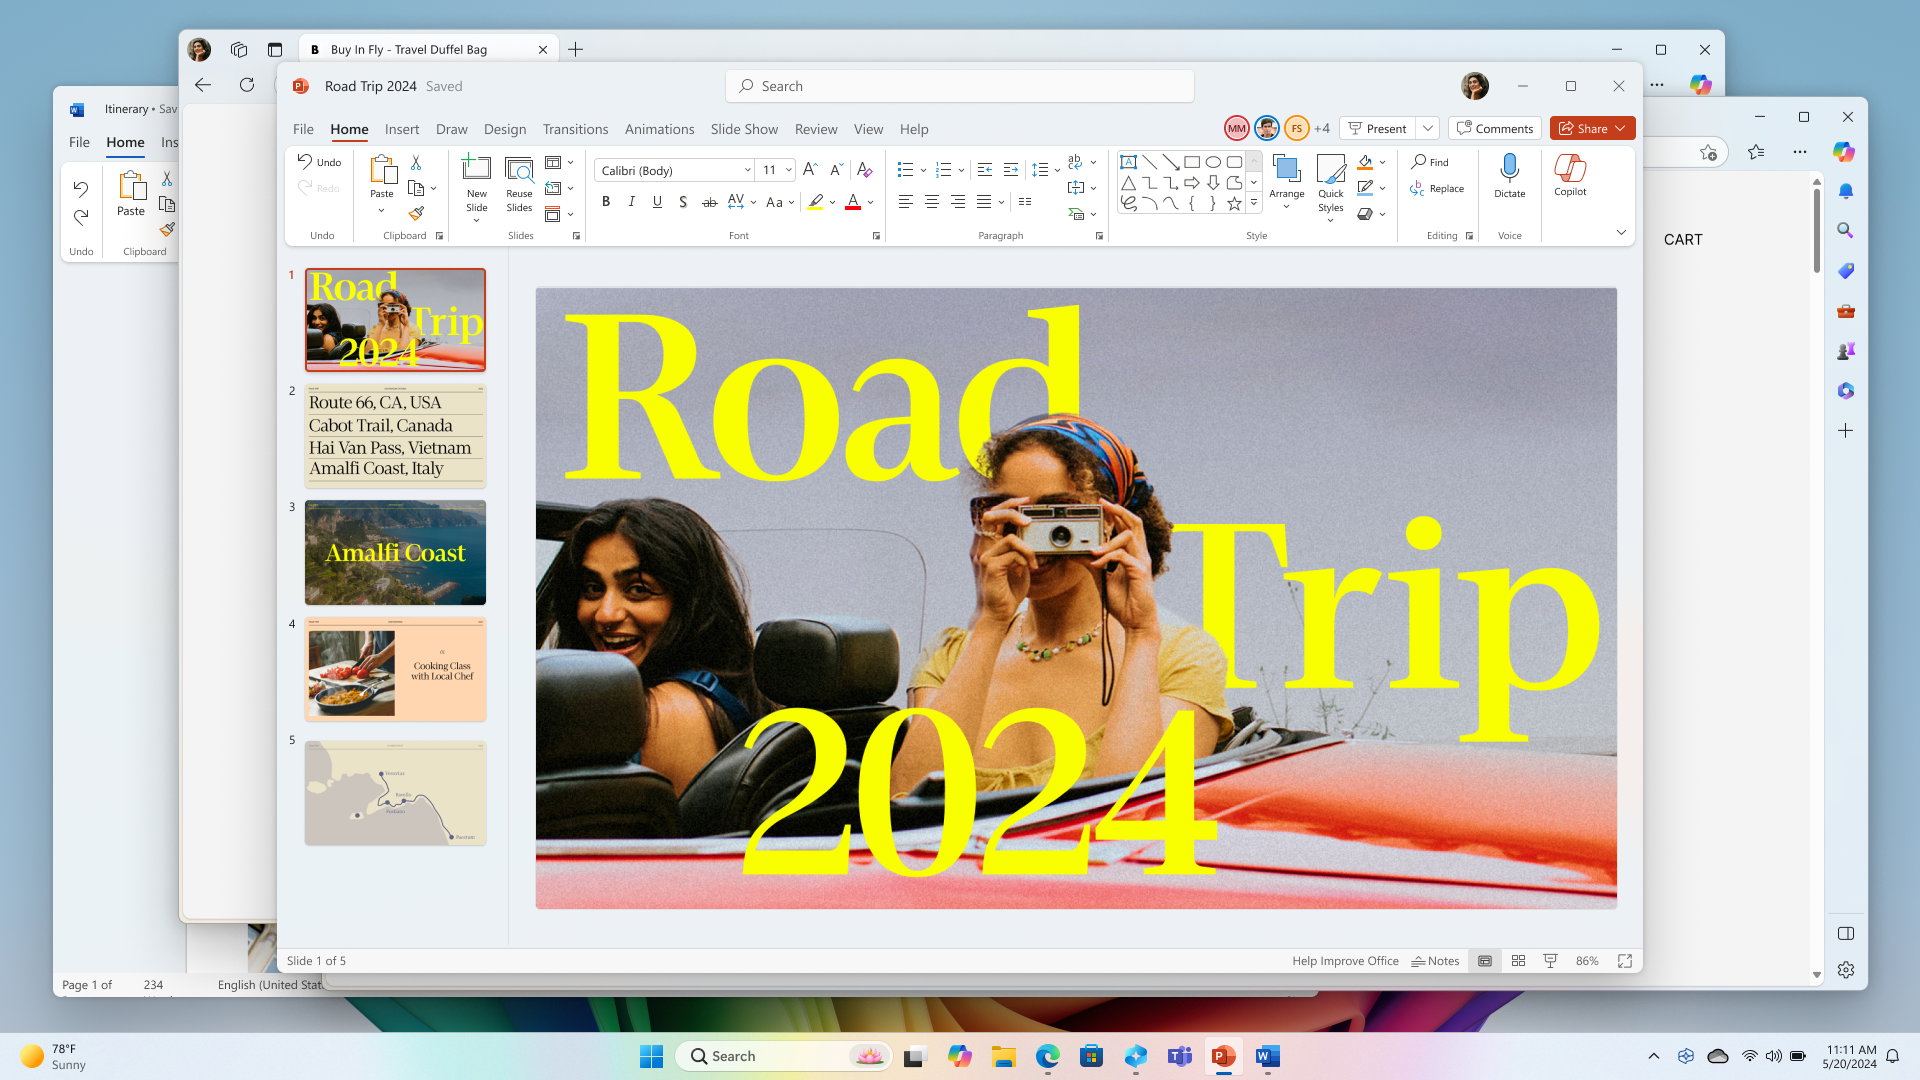Click the Comments button
Screen dimensions: 1920x1080
pyautogui.click(x=1494, y=128)
